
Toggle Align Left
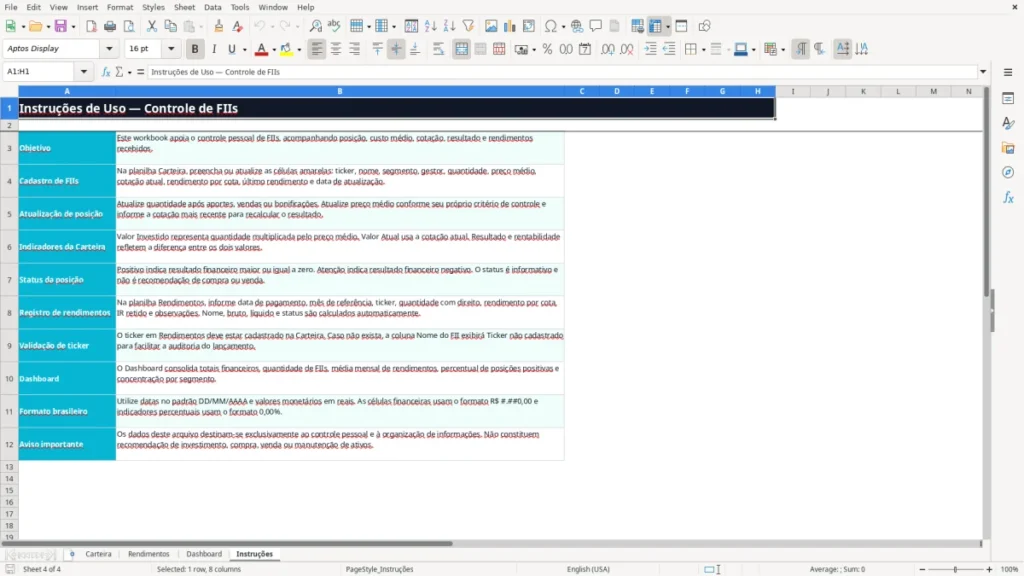[317, 49]
